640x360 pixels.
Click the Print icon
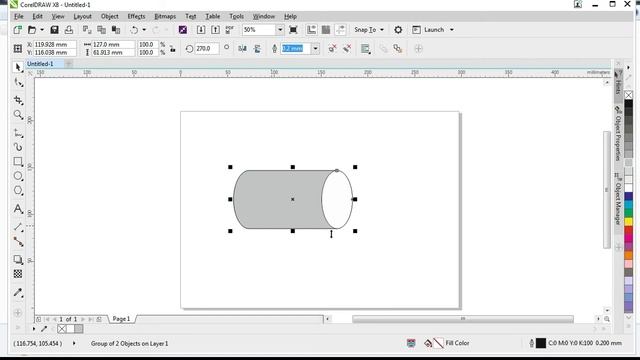69,30
